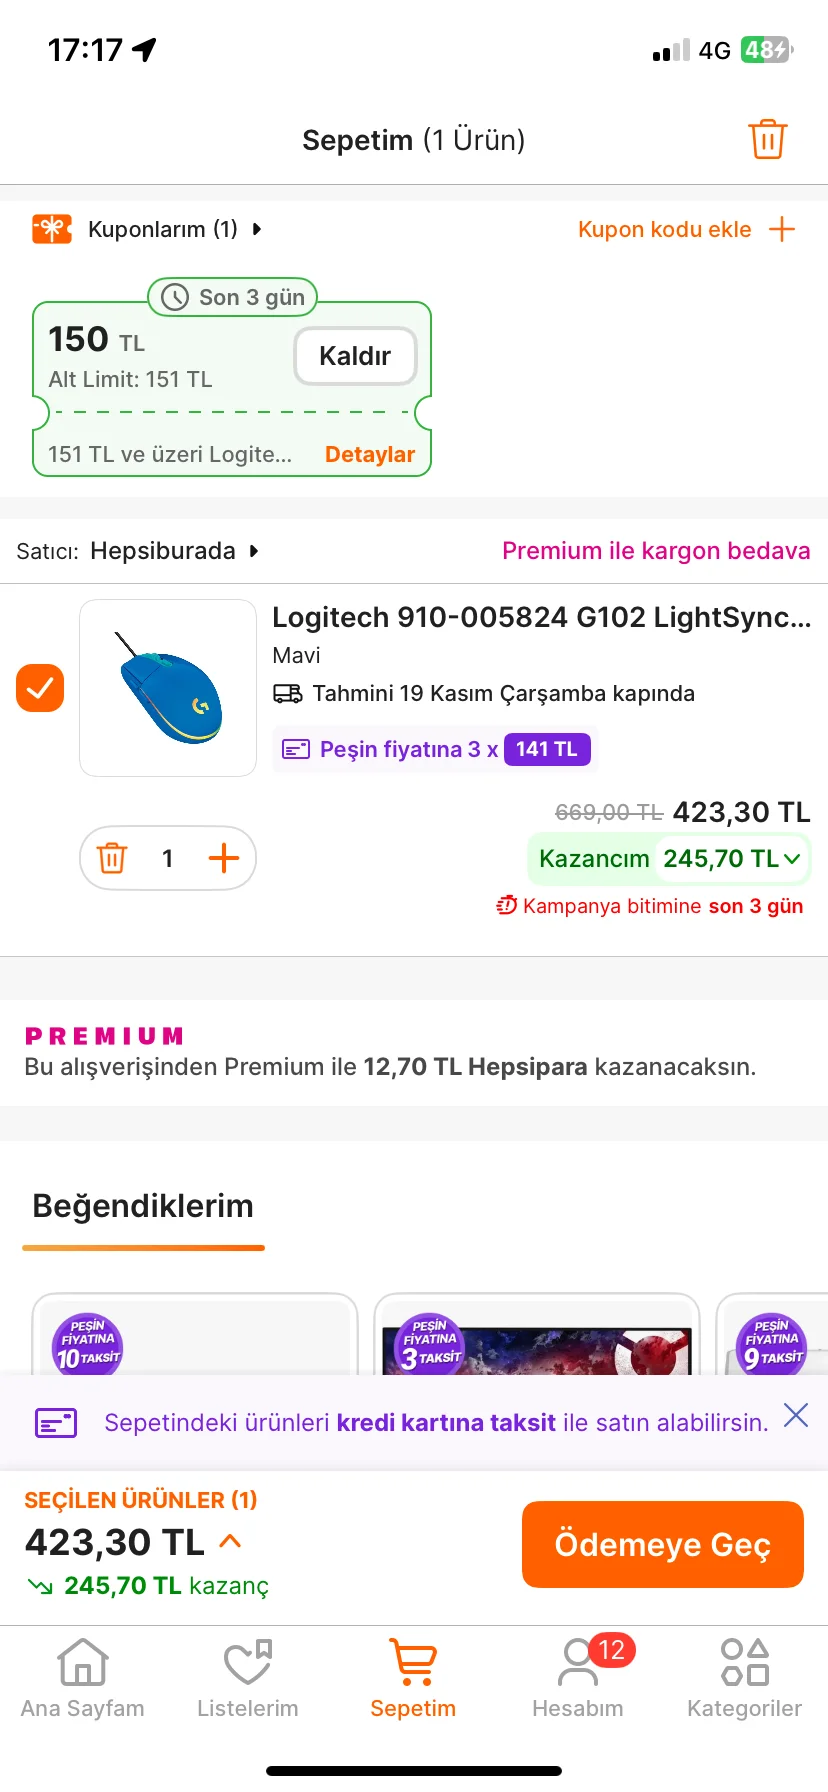Image resolution: width=828 pixels, height=1792 pixels.
Task: Tap the plus icon to add coupon code
Action: 782,229
